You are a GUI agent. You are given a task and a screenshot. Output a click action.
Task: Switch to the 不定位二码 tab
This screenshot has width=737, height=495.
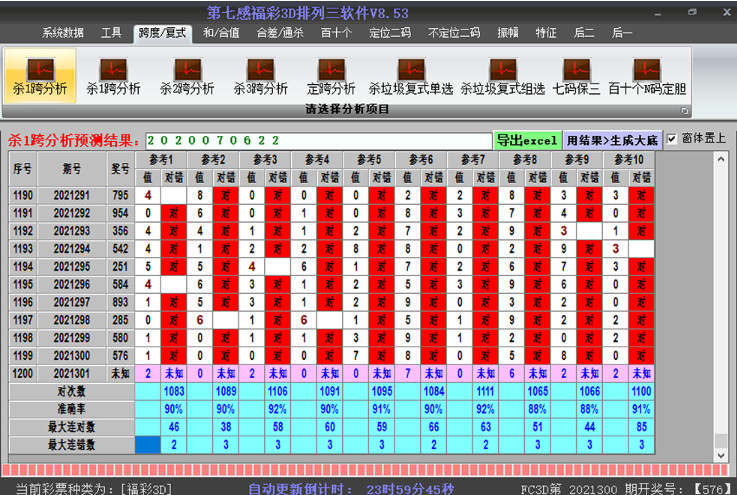click(454, 33)
